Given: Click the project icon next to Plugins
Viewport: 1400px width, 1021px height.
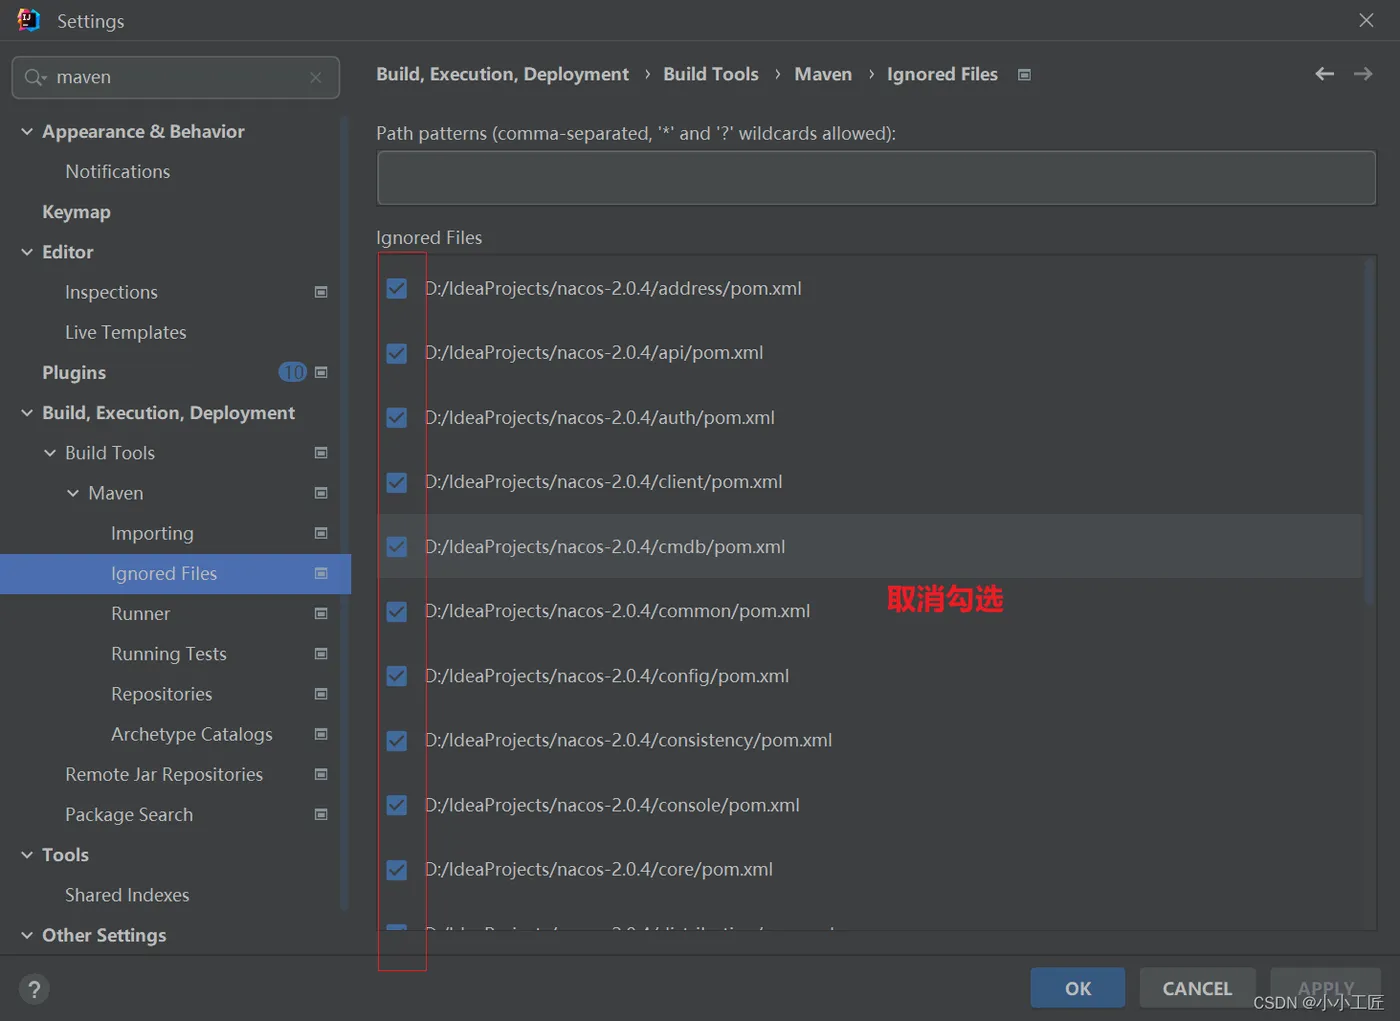Looking at the screenshot, I should [321, 372].
